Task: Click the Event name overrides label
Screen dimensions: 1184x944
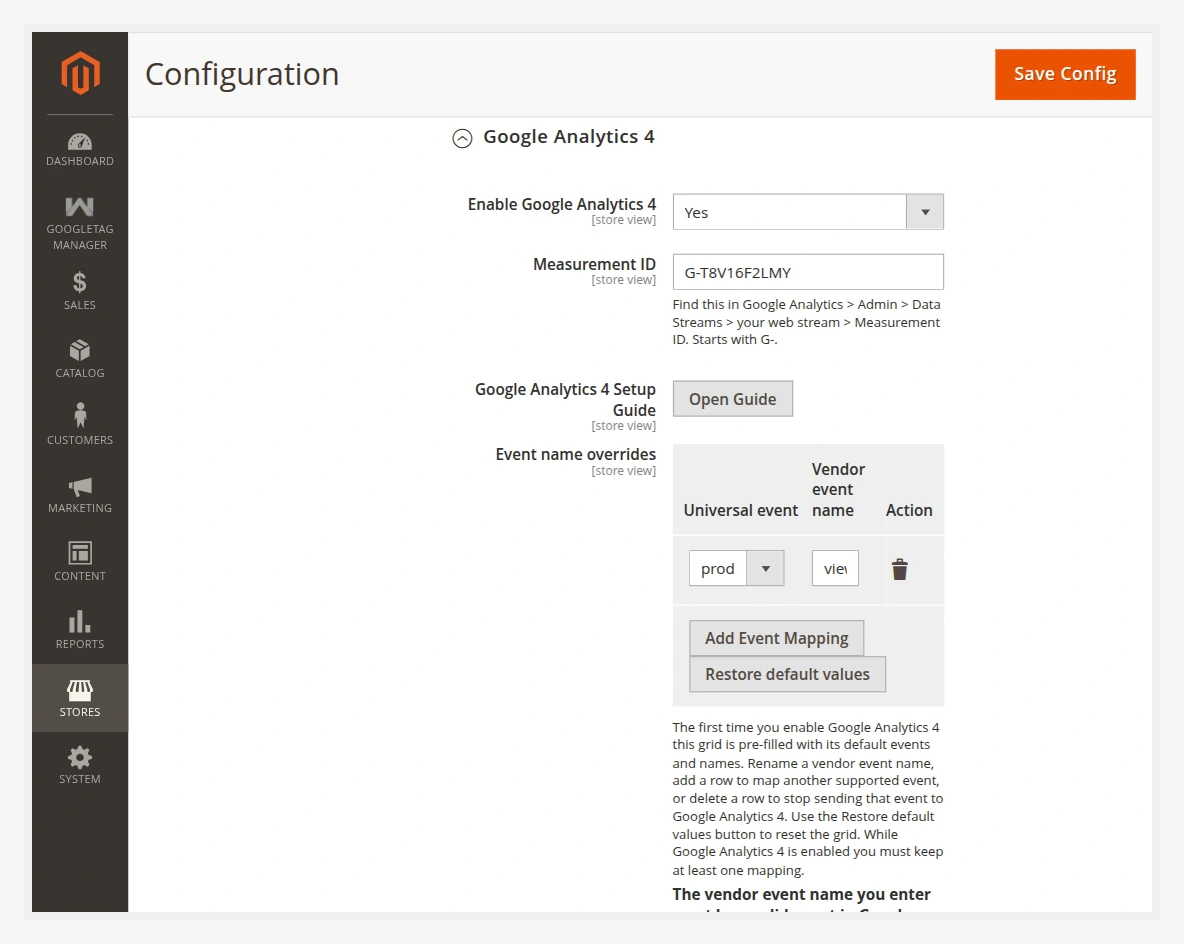Action: (x=575, y=454)
